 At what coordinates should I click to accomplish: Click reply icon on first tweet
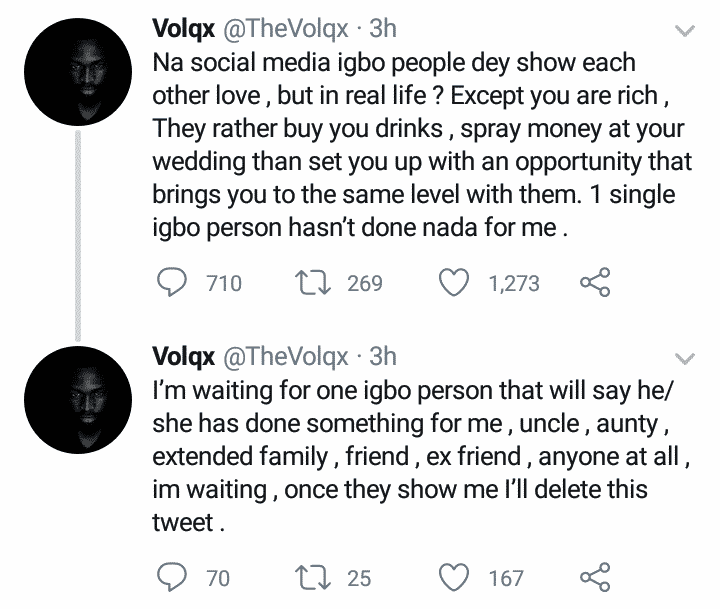click(175, 283)
